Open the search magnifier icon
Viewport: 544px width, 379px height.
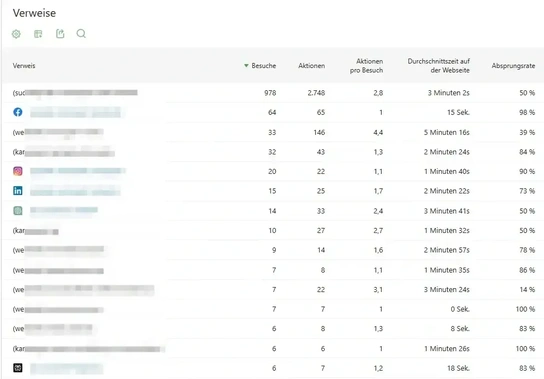[x=81, y=34]
